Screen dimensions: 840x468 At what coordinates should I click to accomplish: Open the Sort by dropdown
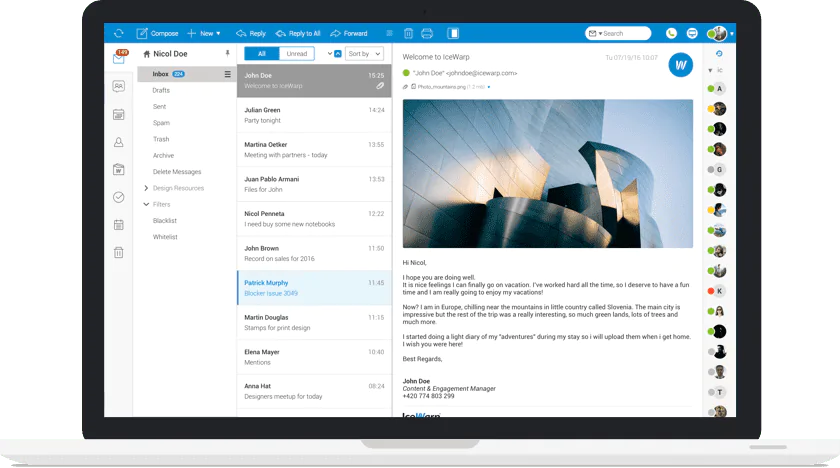364,53
